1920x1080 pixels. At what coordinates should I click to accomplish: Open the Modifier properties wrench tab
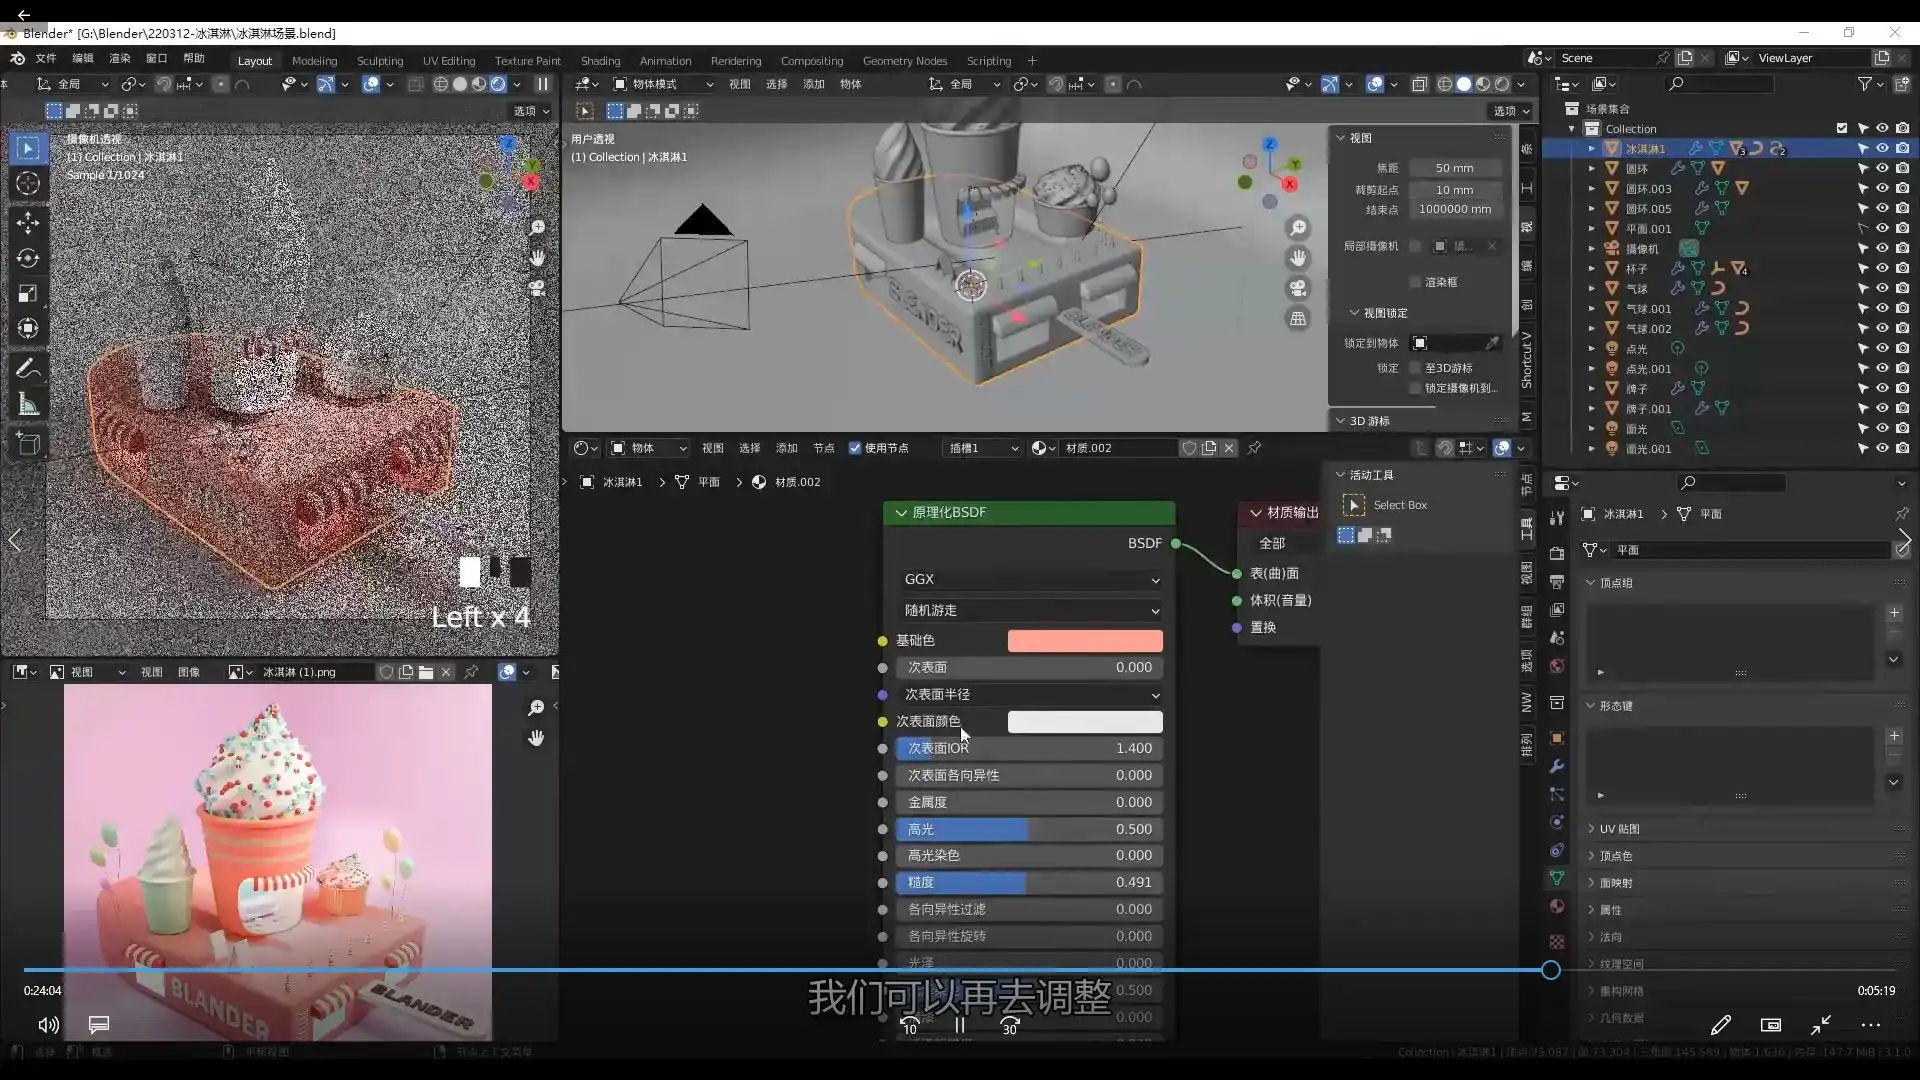coord(1557,765)
